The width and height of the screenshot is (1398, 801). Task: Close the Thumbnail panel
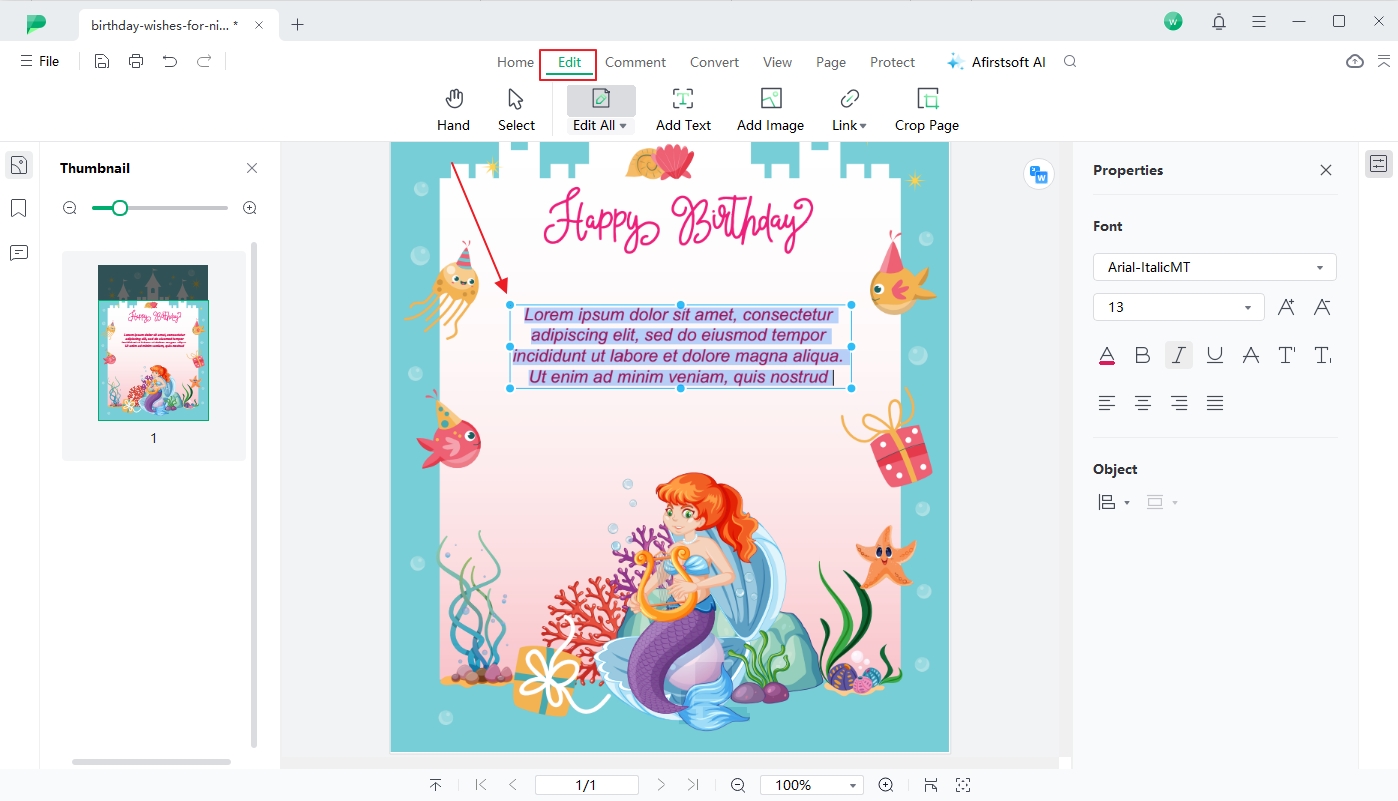click(x=252, y=168)
